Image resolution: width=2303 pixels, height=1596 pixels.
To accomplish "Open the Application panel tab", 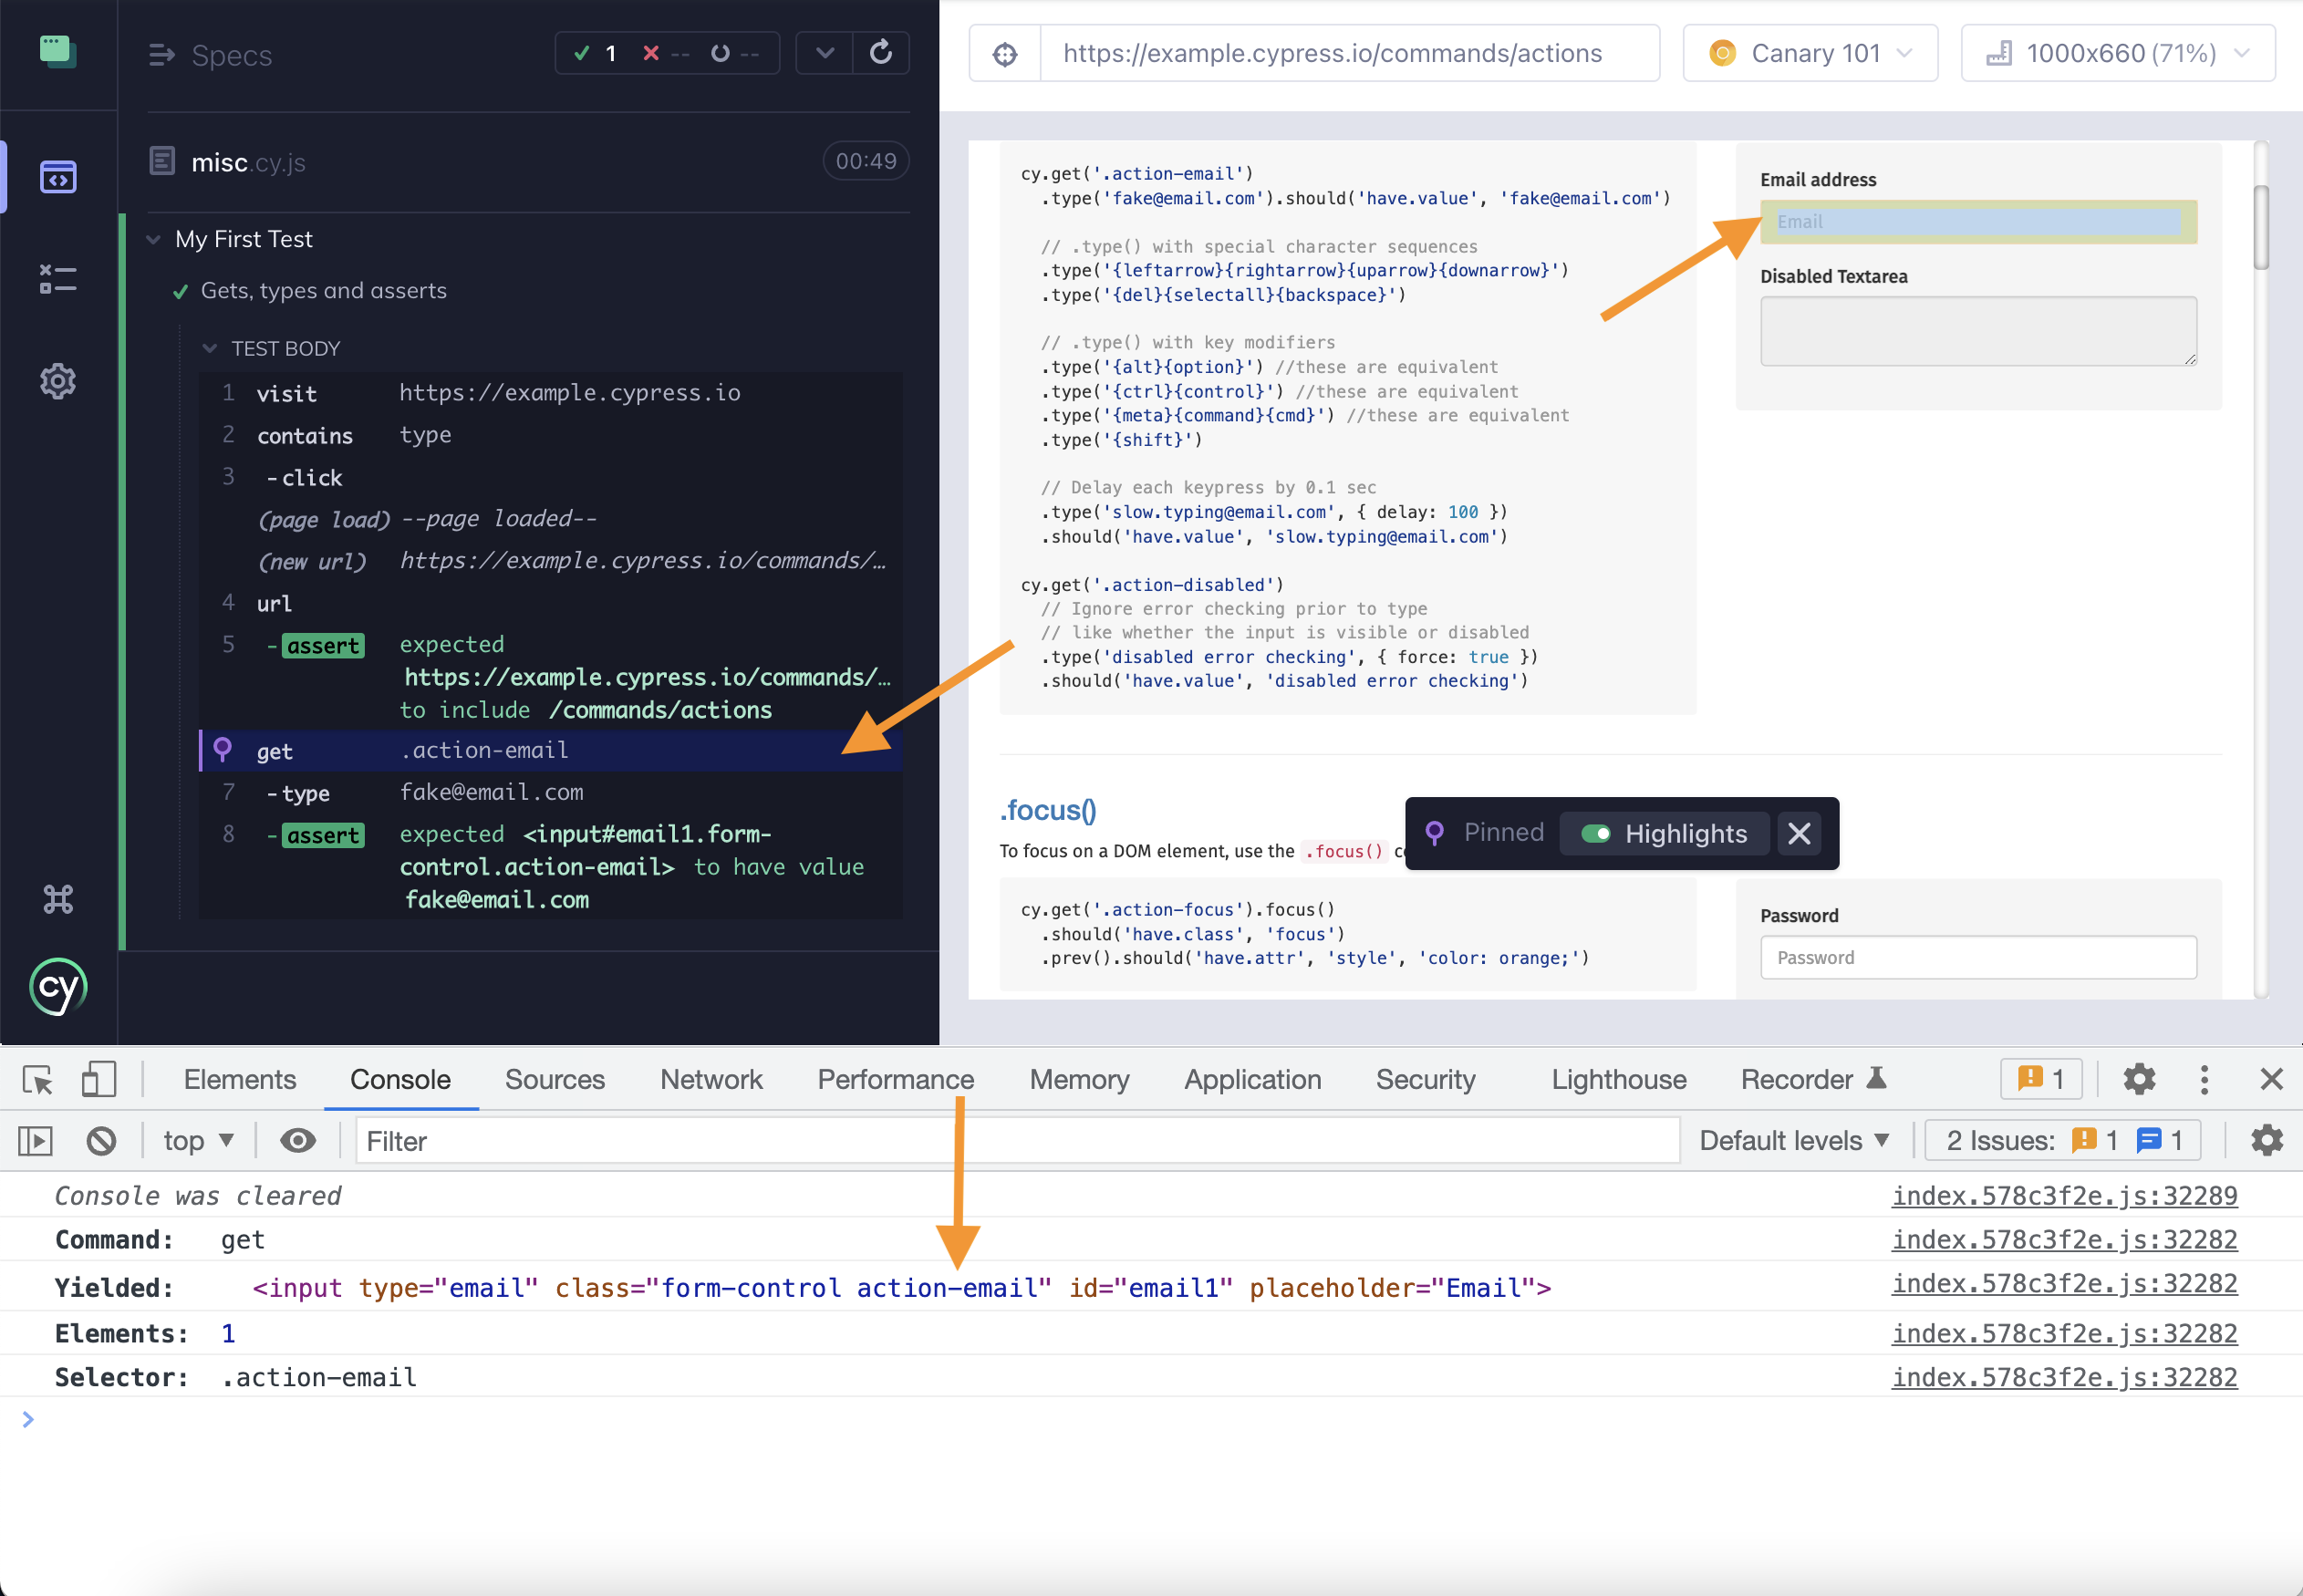I will [1252, 1079].
